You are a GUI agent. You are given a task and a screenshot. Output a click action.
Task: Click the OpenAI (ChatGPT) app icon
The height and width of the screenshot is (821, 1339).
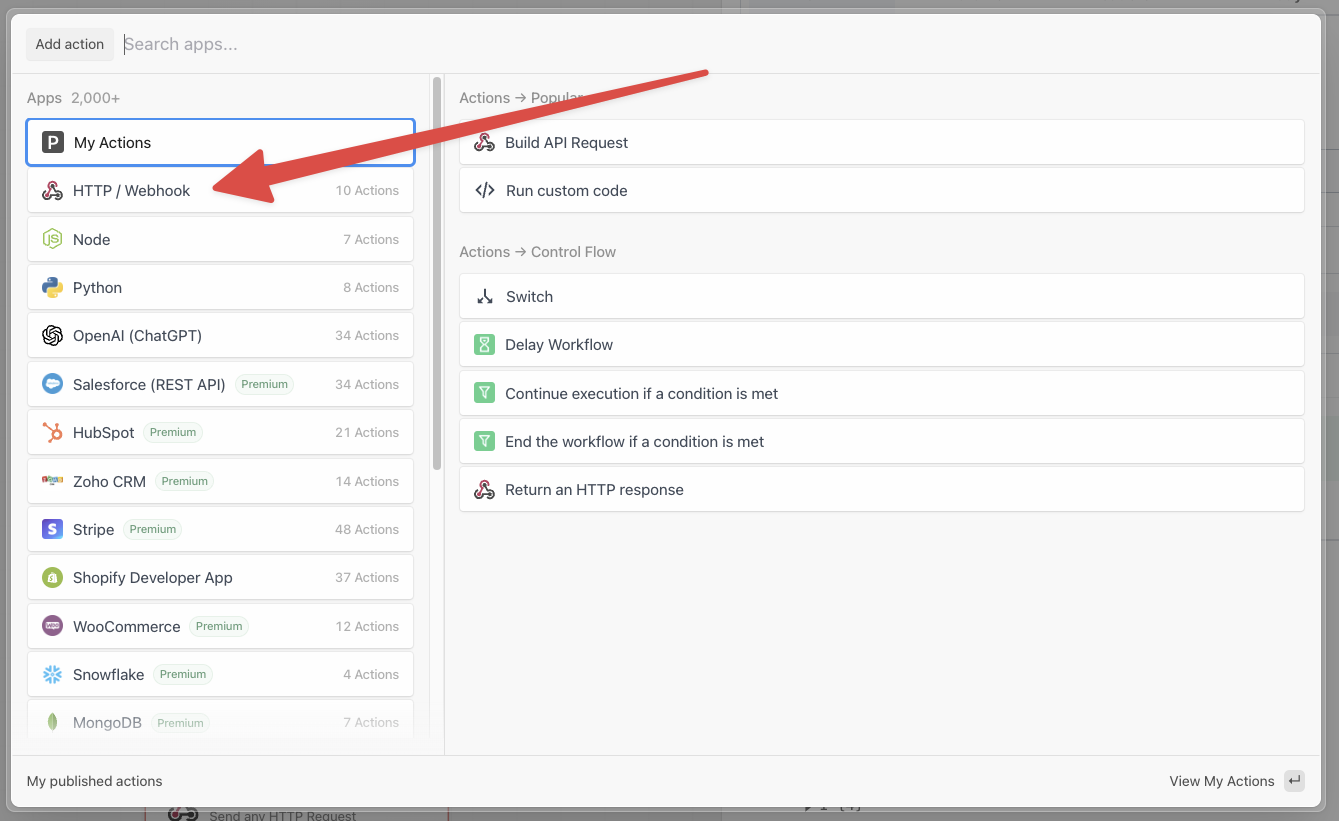coord(52,336)
